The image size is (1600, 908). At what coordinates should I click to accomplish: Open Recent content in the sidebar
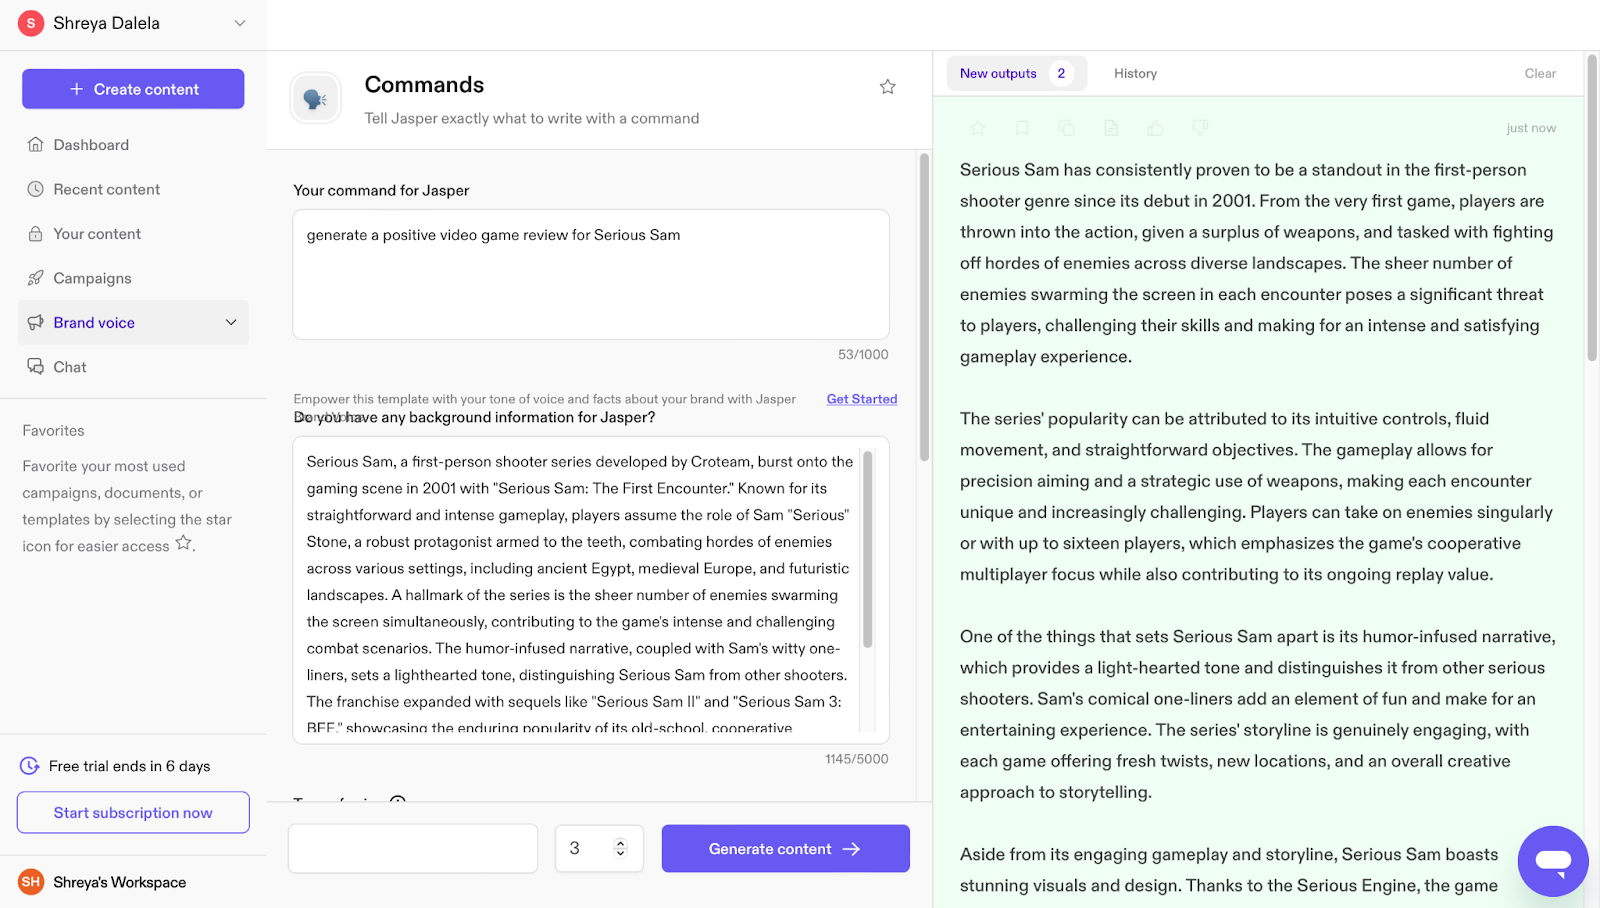[x=133, y=189]
